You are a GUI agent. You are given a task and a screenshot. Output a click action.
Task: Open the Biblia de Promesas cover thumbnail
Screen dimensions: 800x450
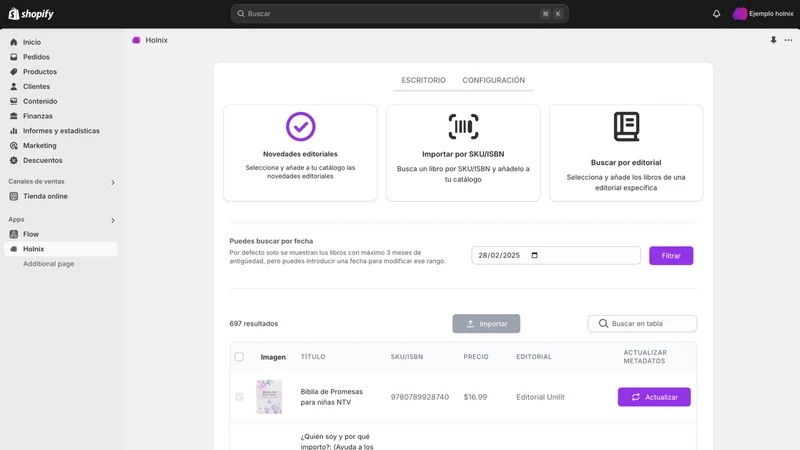point(269,397)
